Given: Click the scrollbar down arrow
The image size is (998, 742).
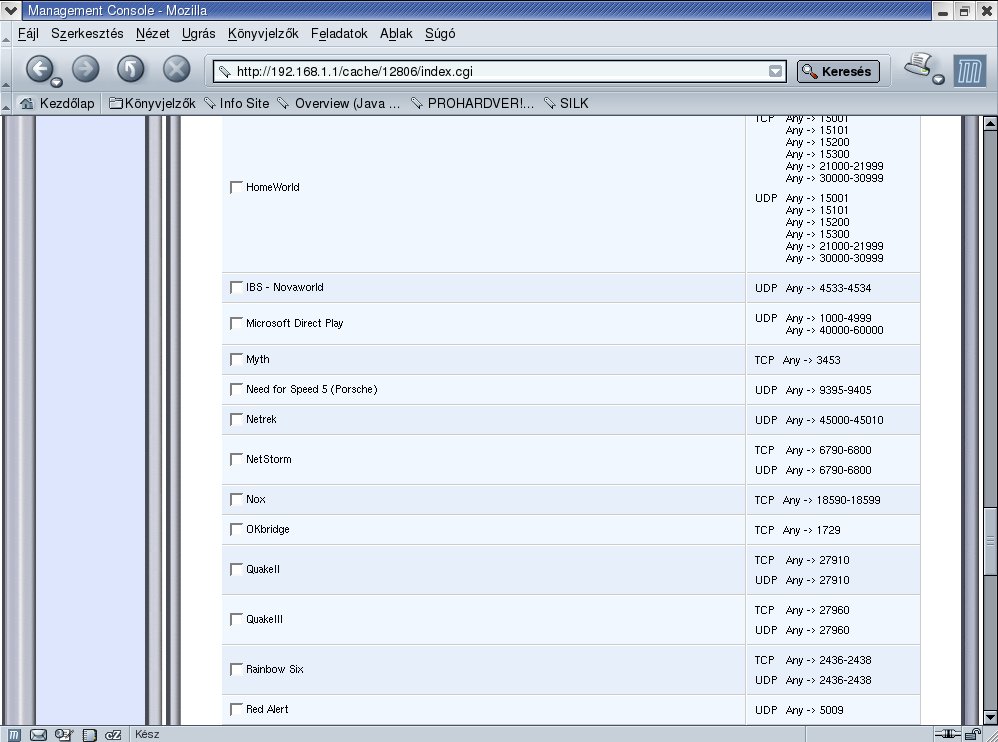Looking at the screenshot, I should (x=990, y=717).
